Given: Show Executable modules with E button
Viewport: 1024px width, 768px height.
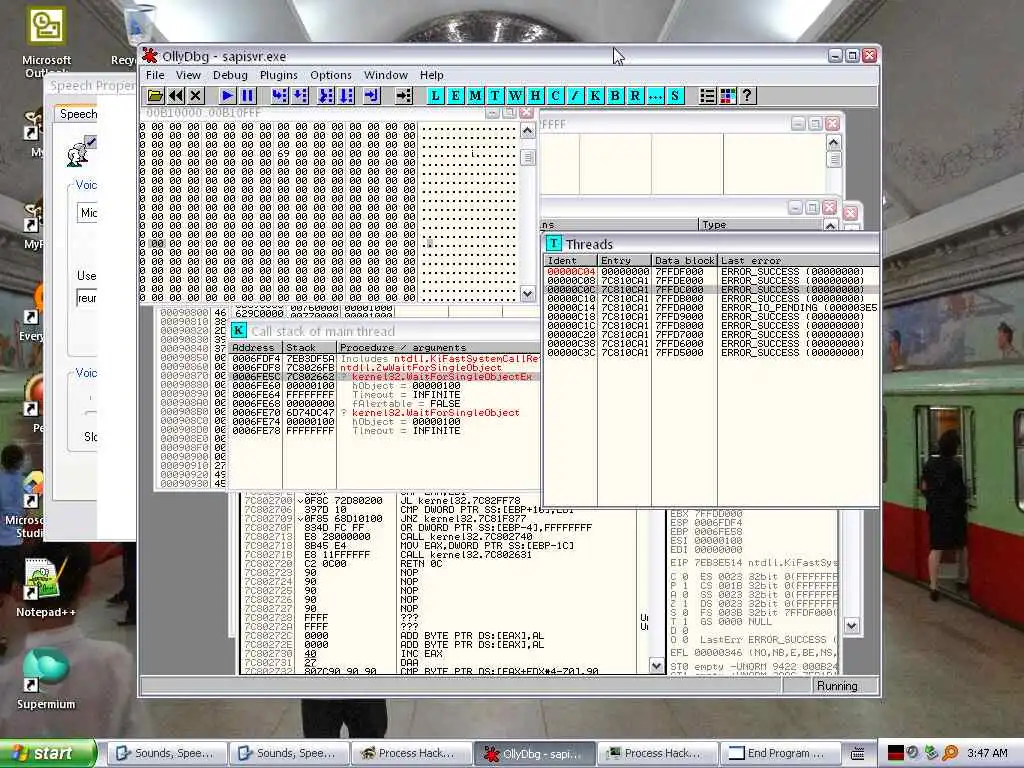Looking at the screenshot, I should (x=455, y=96).
